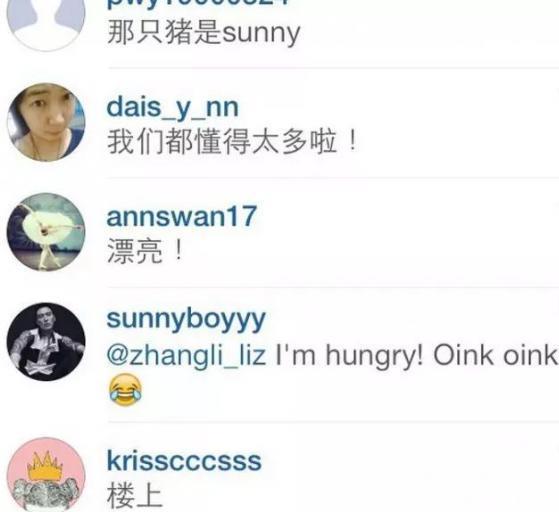Open the dais_y_nn username link
Viewport: 559px width, 512px height.
click(173, 108)
